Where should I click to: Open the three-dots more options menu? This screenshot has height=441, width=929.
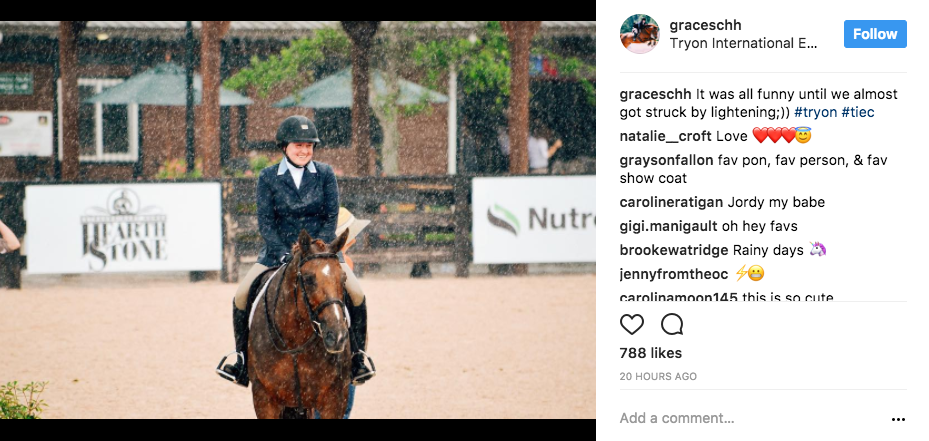click(x=898, y=419)
